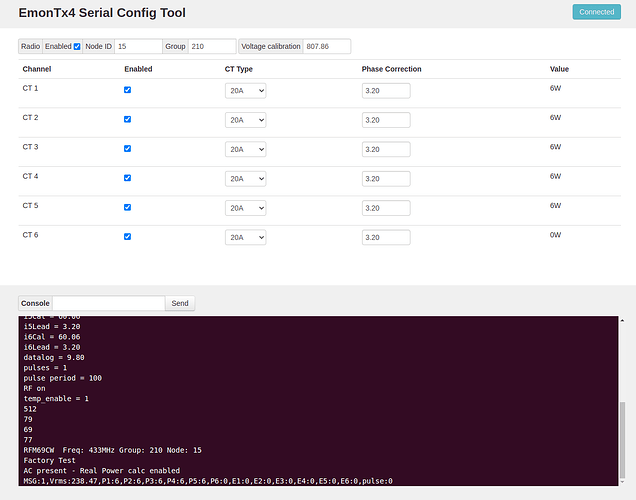Click the Connected status button
The width and height of the screenshot is (636, 500).
coord(596,12)
